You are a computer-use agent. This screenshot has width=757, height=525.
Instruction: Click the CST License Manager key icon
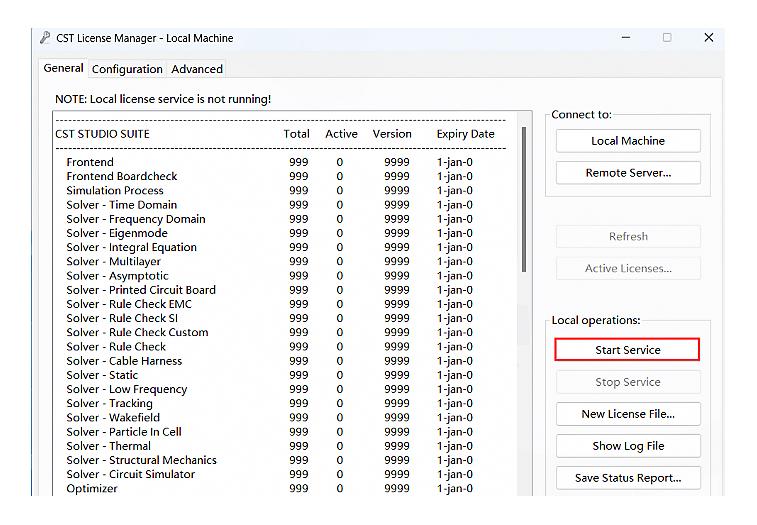click(x=45, y=38)
